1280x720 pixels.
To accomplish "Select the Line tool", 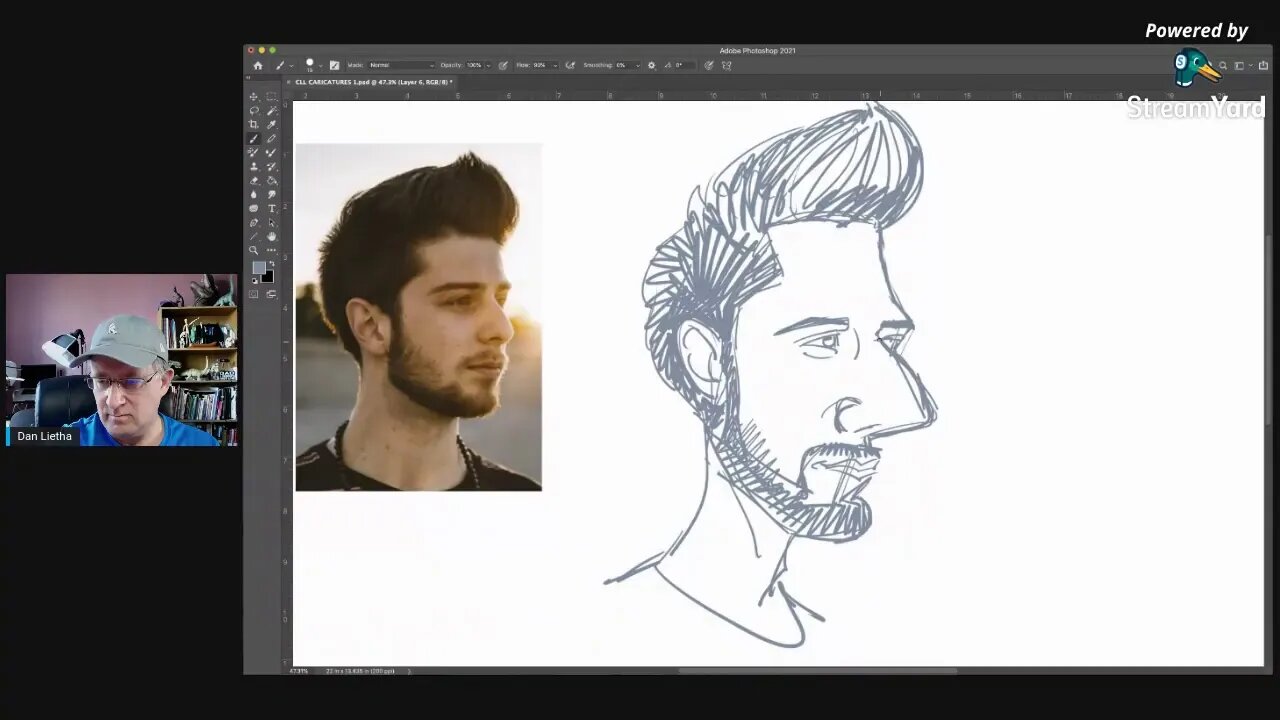I will (253, 236).
